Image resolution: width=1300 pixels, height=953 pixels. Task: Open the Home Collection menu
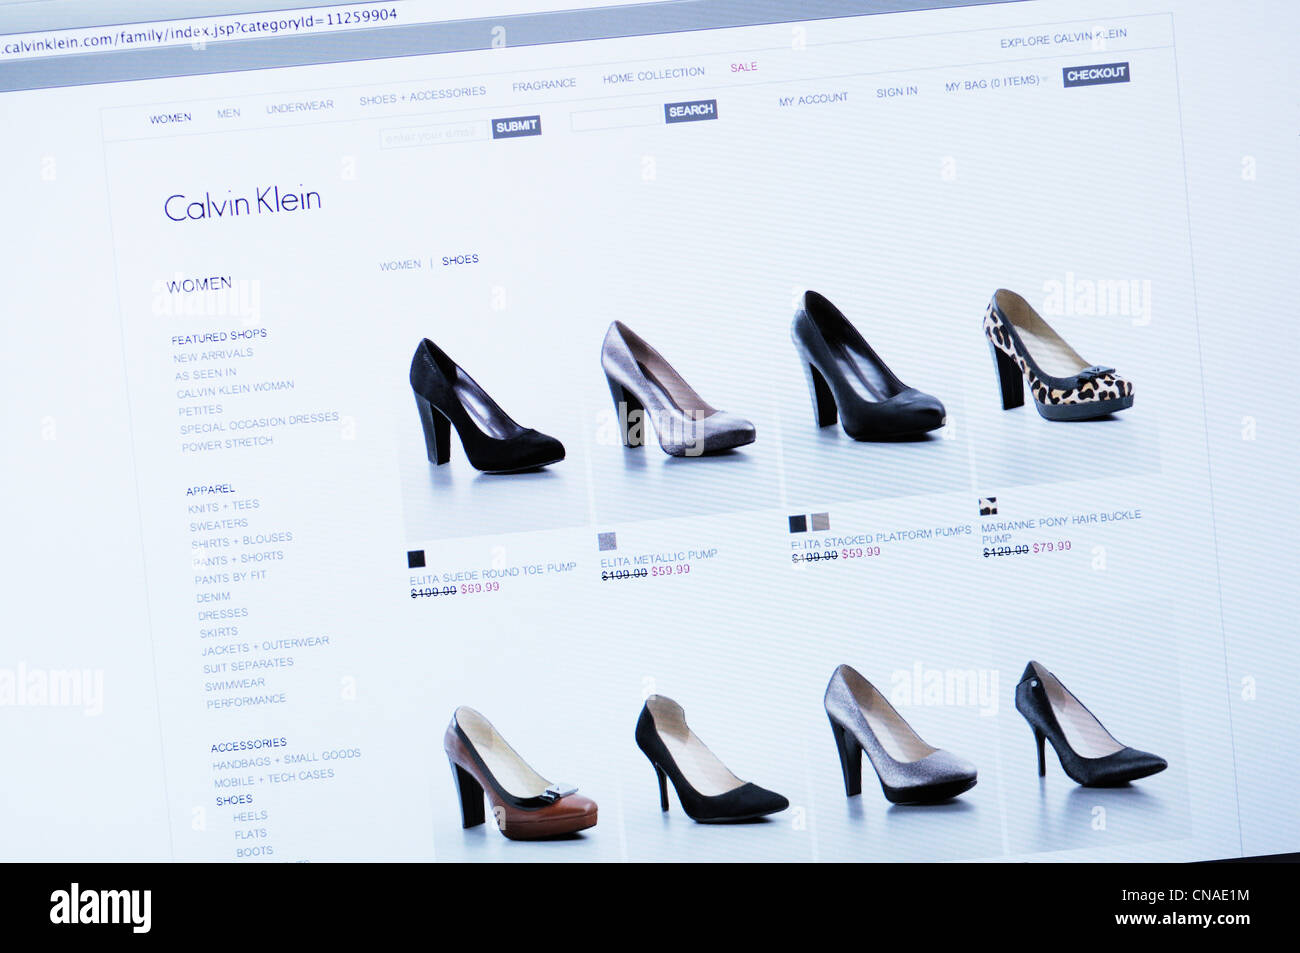(653, 75)
